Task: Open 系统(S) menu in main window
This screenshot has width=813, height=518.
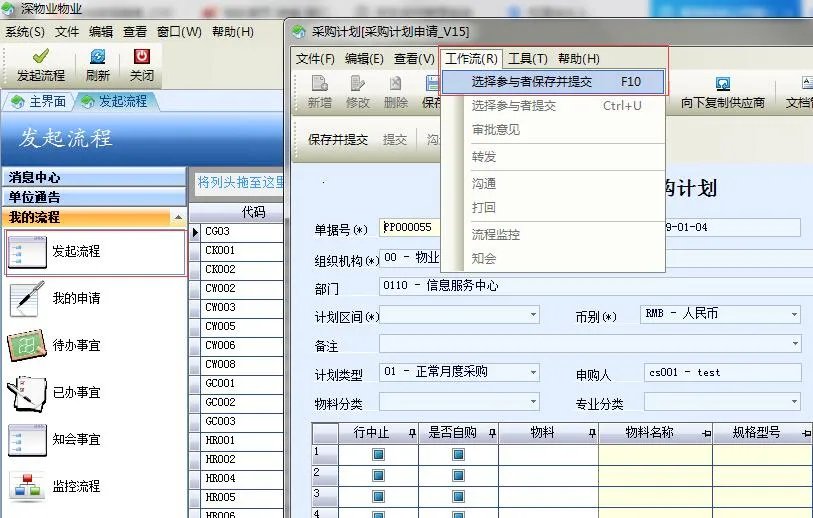Action: [x=24, y=32]
